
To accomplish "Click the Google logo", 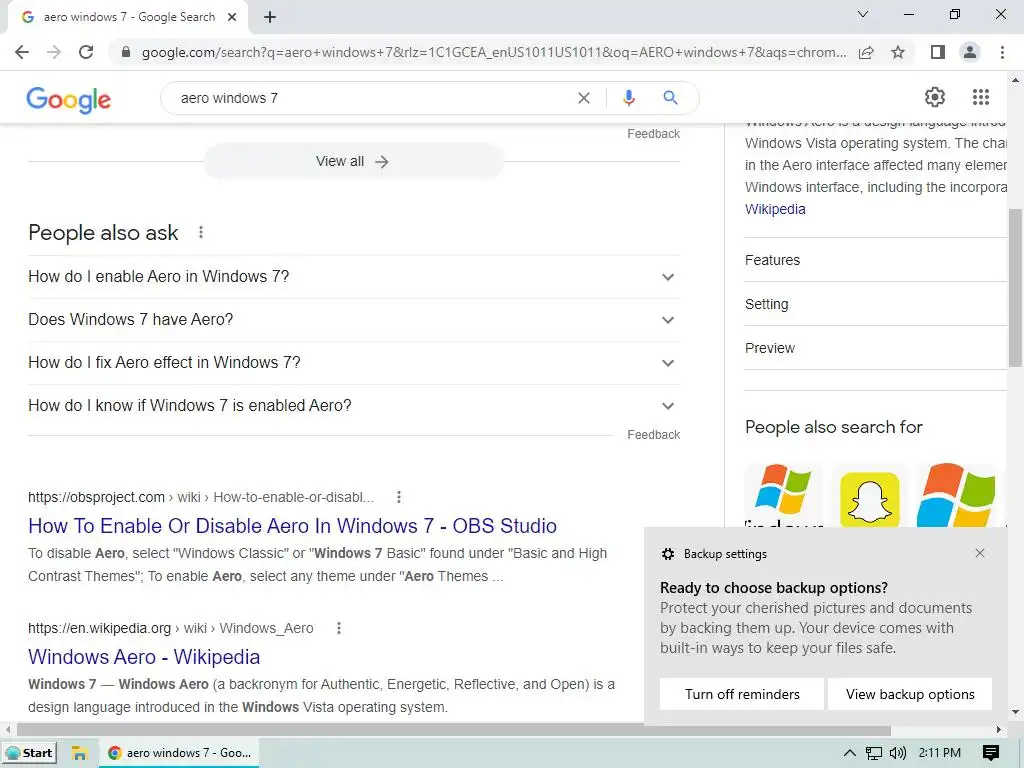I will point(69,99).
